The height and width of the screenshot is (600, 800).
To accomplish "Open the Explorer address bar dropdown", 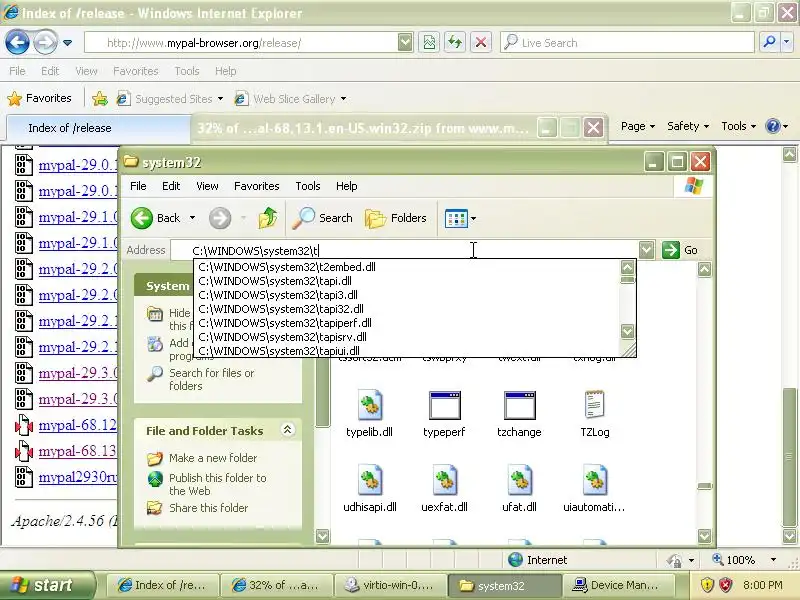I will [x=646, y=250].
